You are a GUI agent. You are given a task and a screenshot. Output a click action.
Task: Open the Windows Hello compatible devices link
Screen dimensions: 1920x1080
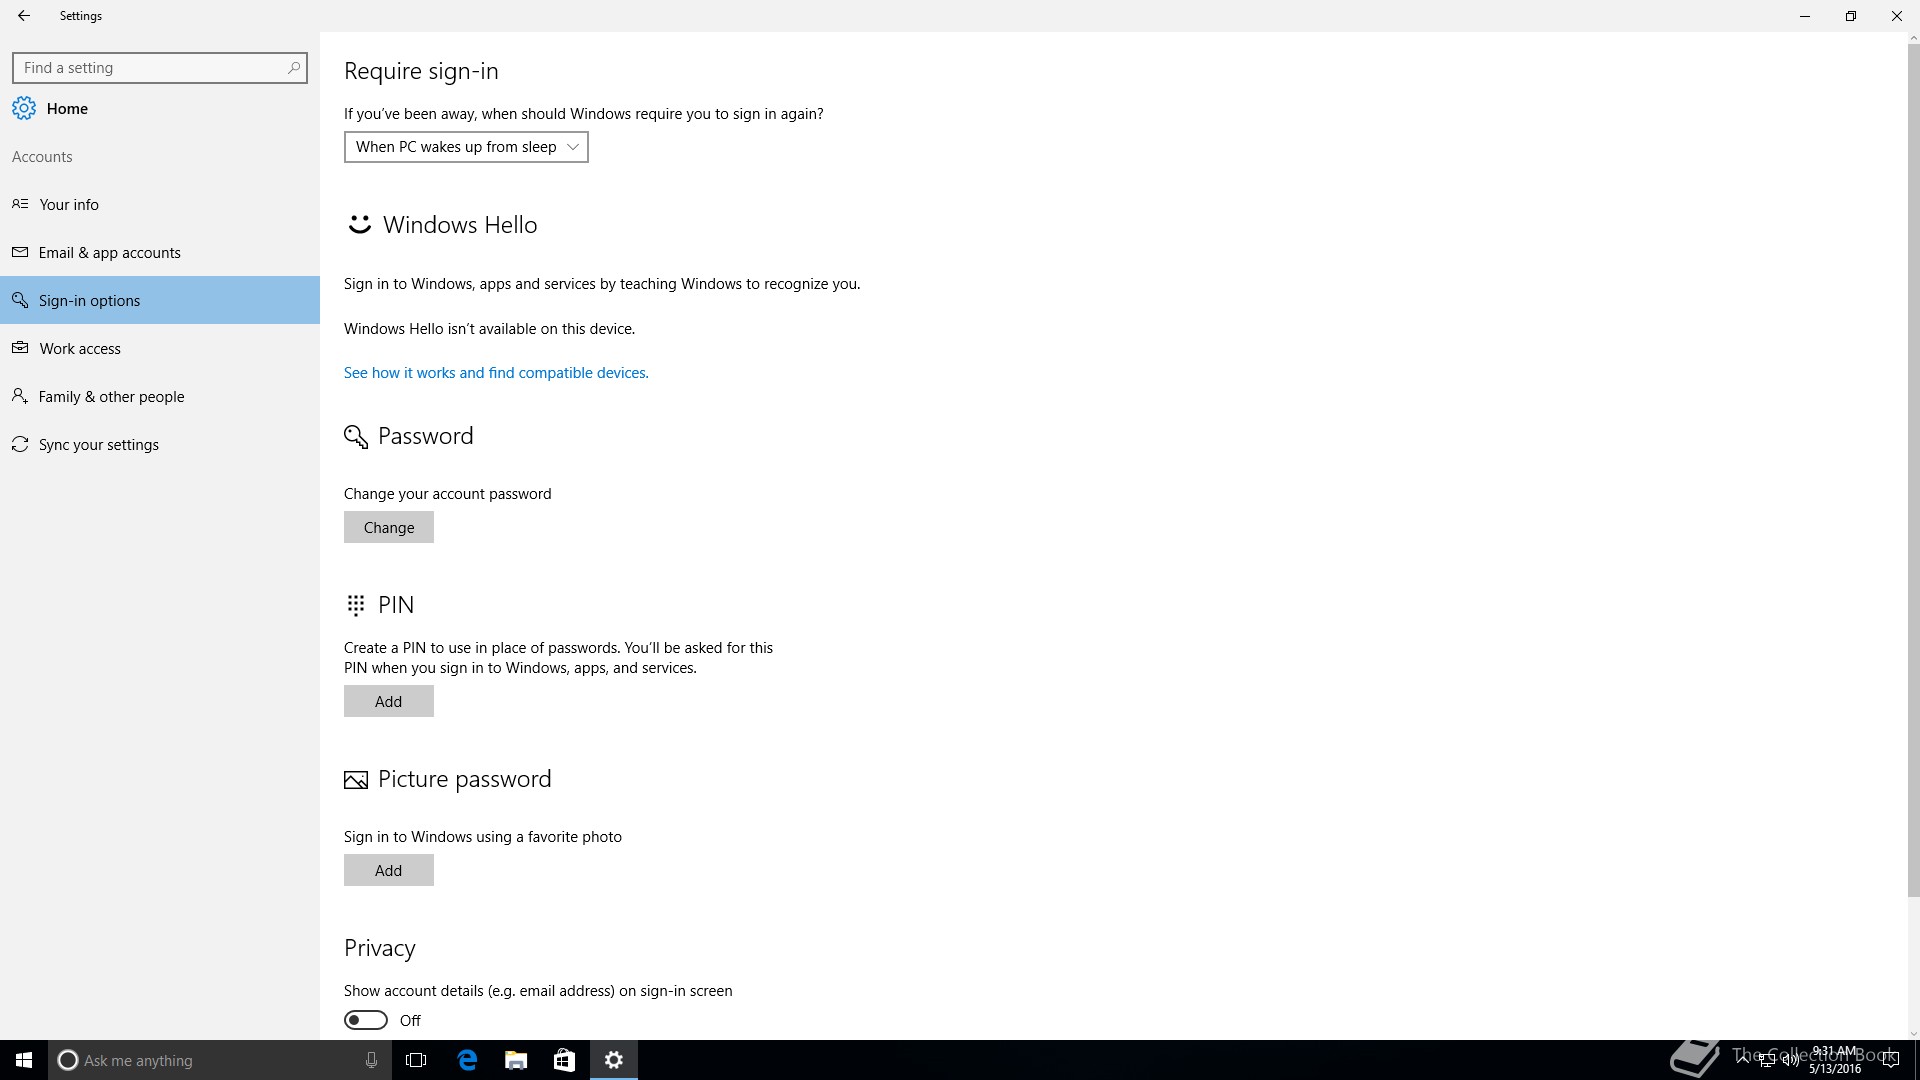496,372
